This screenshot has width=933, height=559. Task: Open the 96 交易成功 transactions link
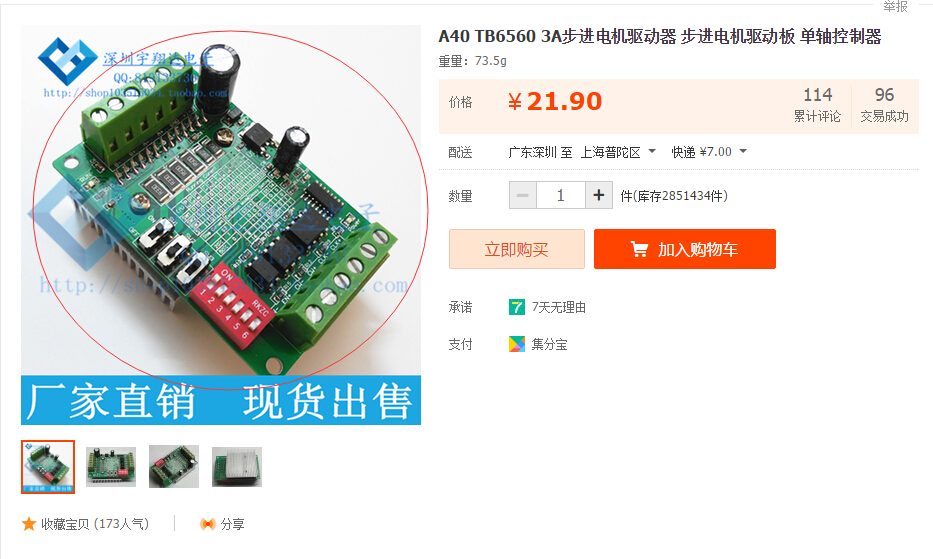[x=884, y=104]
